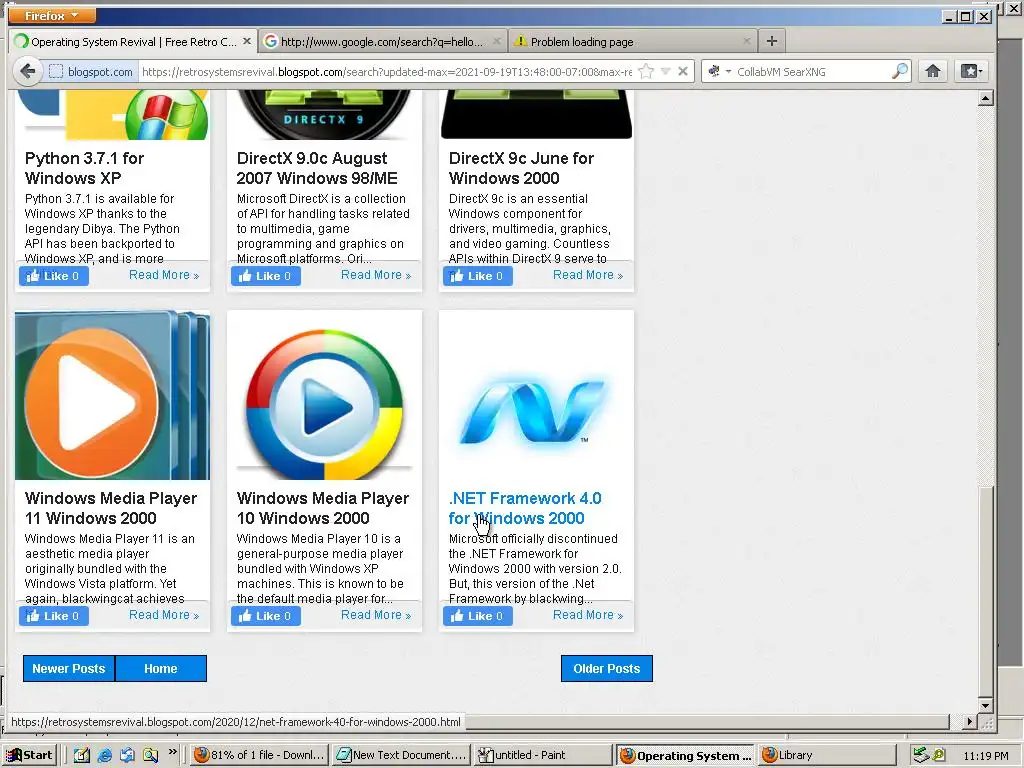Open the Windows Start menu
The width and height of the screenshot is (1024, 768).
coord(29,755)
